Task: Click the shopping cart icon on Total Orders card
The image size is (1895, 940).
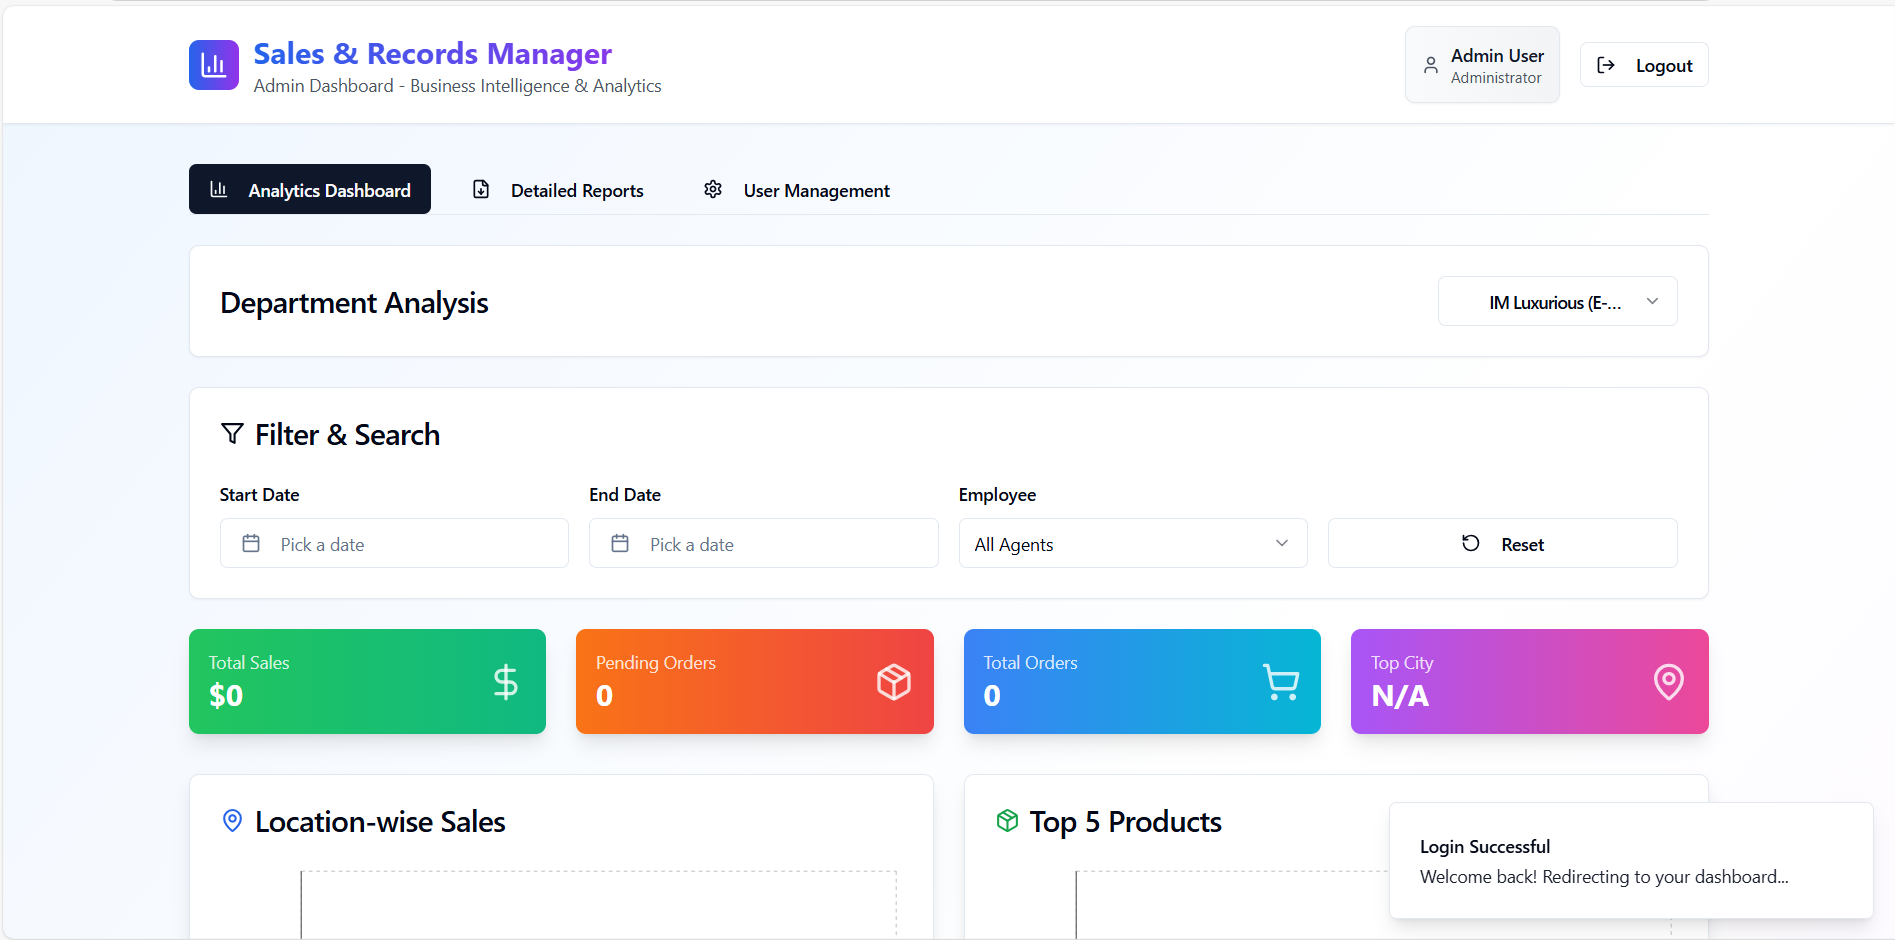Action: click(1281, 682)
